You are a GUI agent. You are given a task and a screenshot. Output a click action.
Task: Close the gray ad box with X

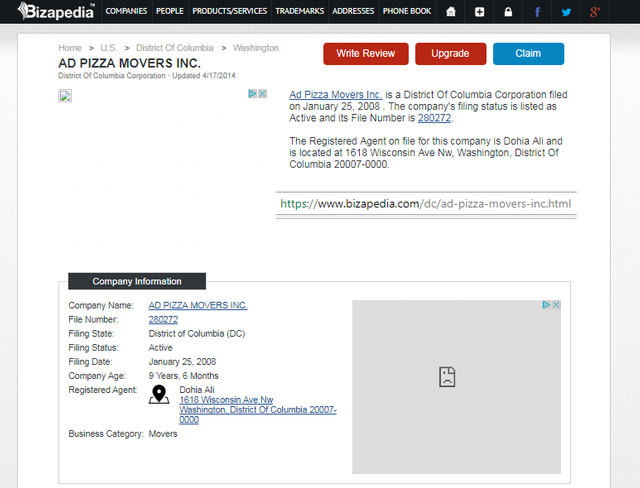(556, 305)
